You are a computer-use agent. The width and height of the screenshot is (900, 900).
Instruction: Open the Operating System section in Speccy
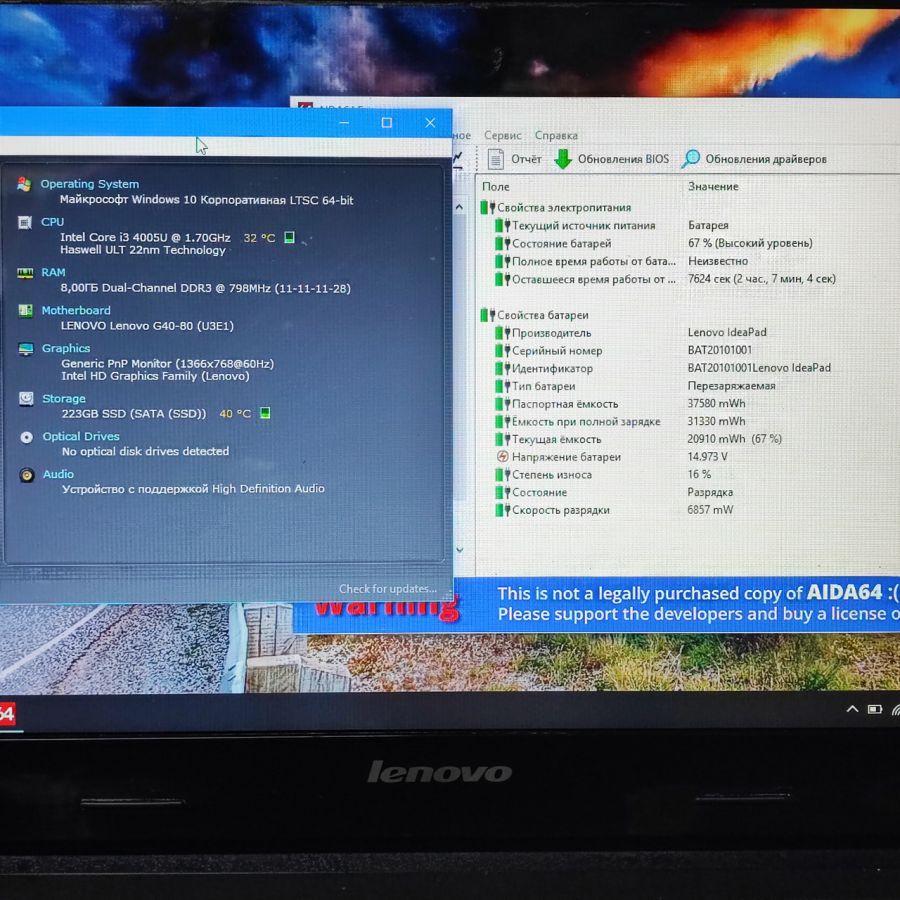90,184
